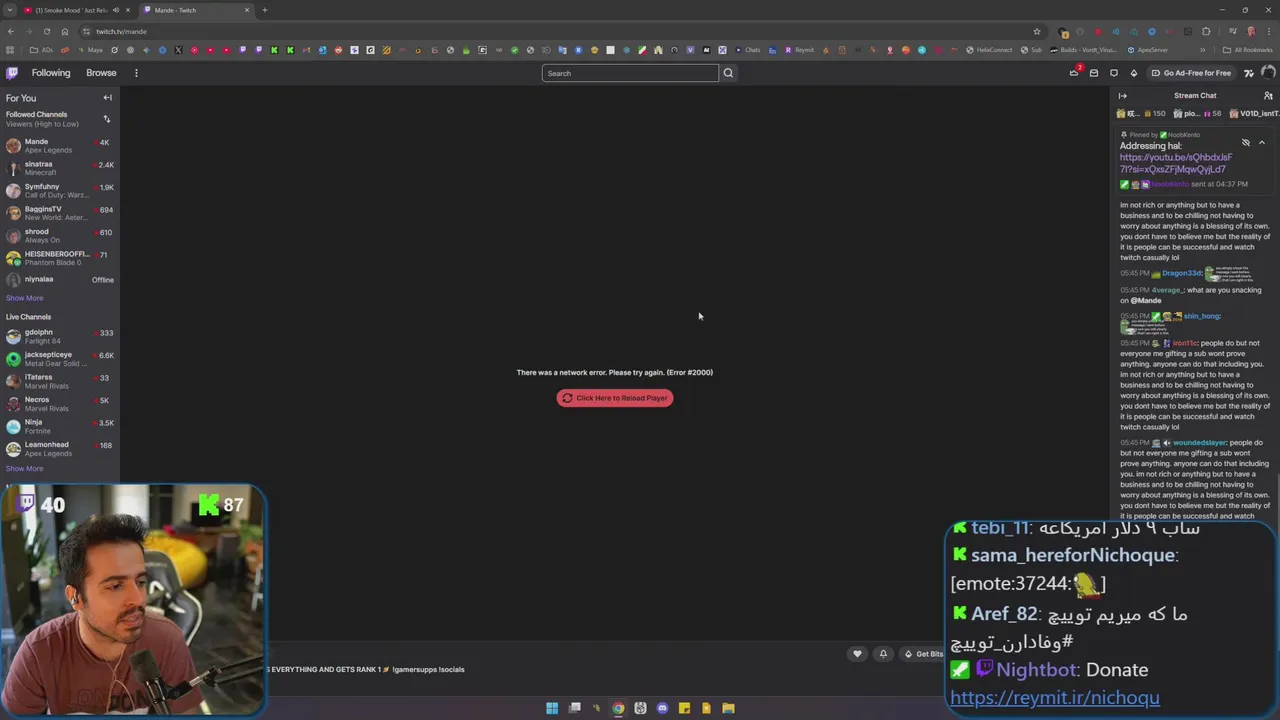Viewport: 1280px width, 720px height.
Task: Collapse the pinned message chevron
Action: 1262,143
